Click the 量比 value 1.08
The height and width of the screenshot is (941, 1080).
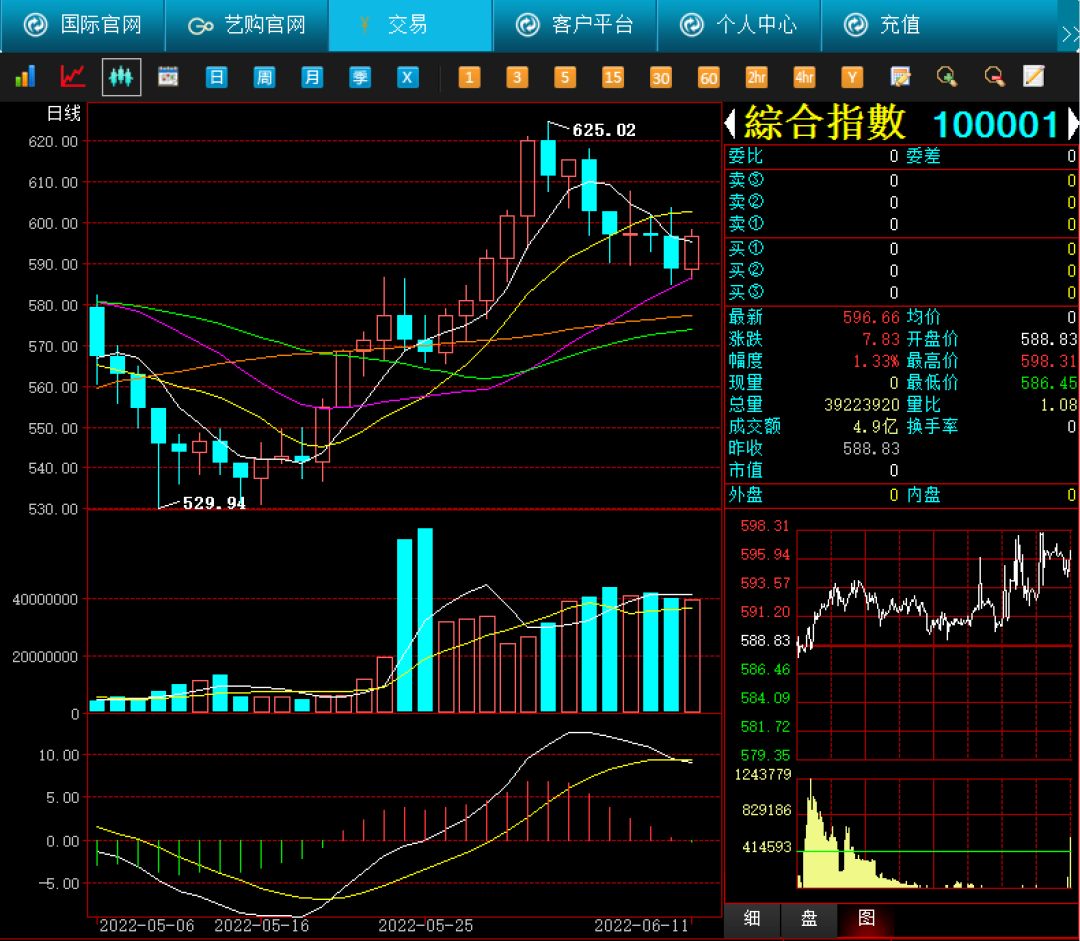tap(1059, 405)
